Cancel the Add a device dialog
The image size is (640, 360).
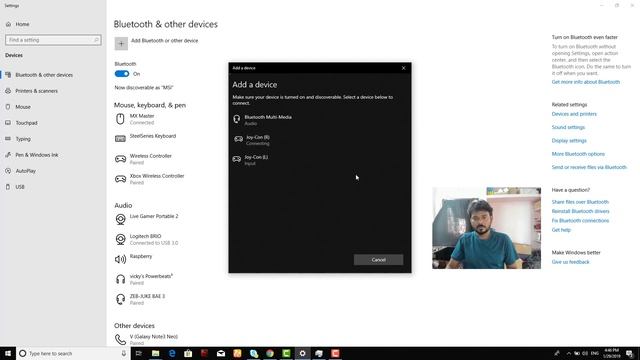pyautogui.click(x=378, y=260)
